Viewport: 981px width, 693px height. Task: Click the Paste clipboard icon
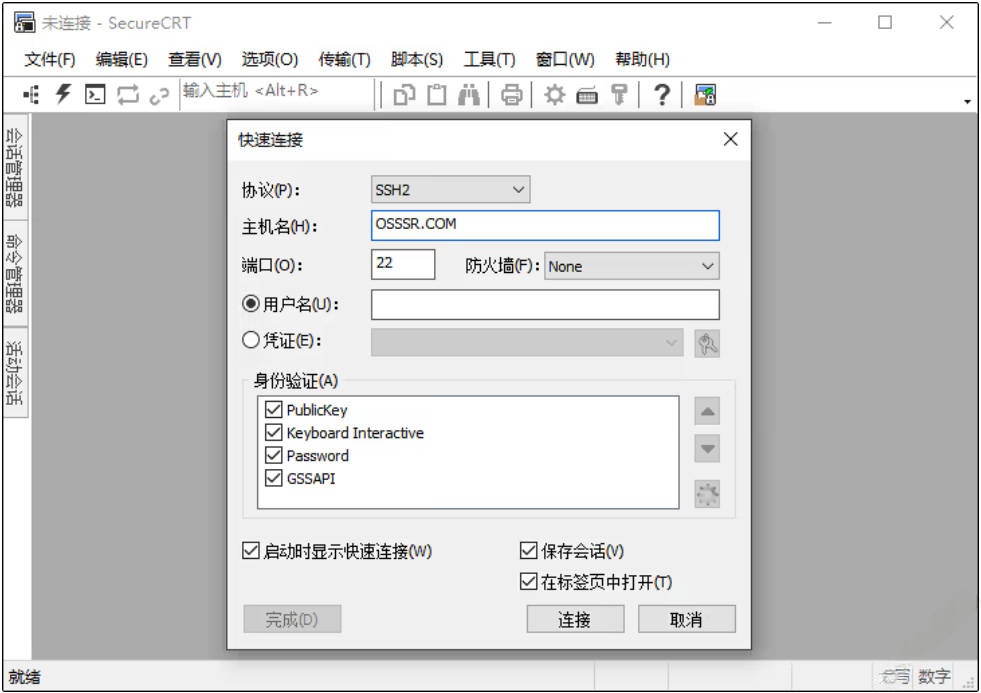pos(437,95)
